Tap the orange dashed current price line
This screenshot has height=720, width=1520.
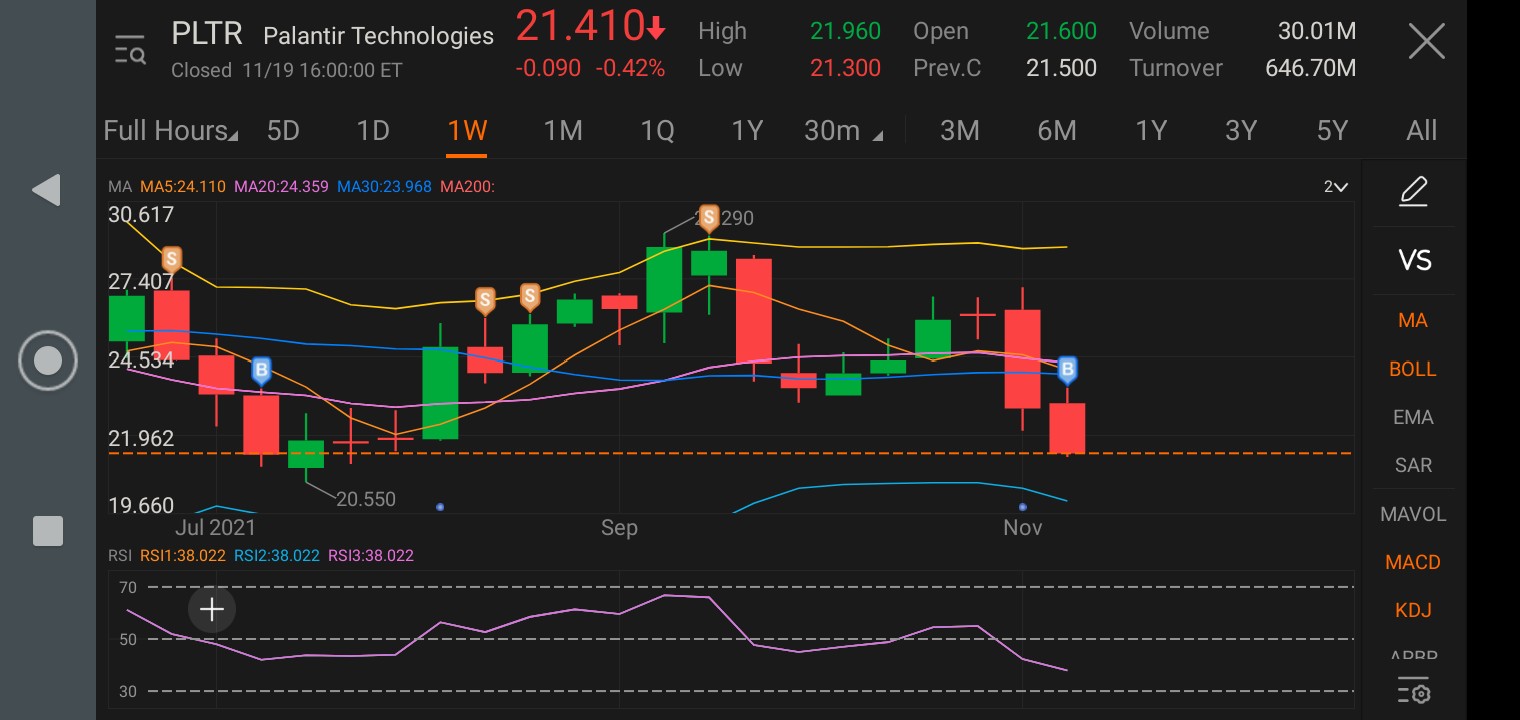point(730,453)
